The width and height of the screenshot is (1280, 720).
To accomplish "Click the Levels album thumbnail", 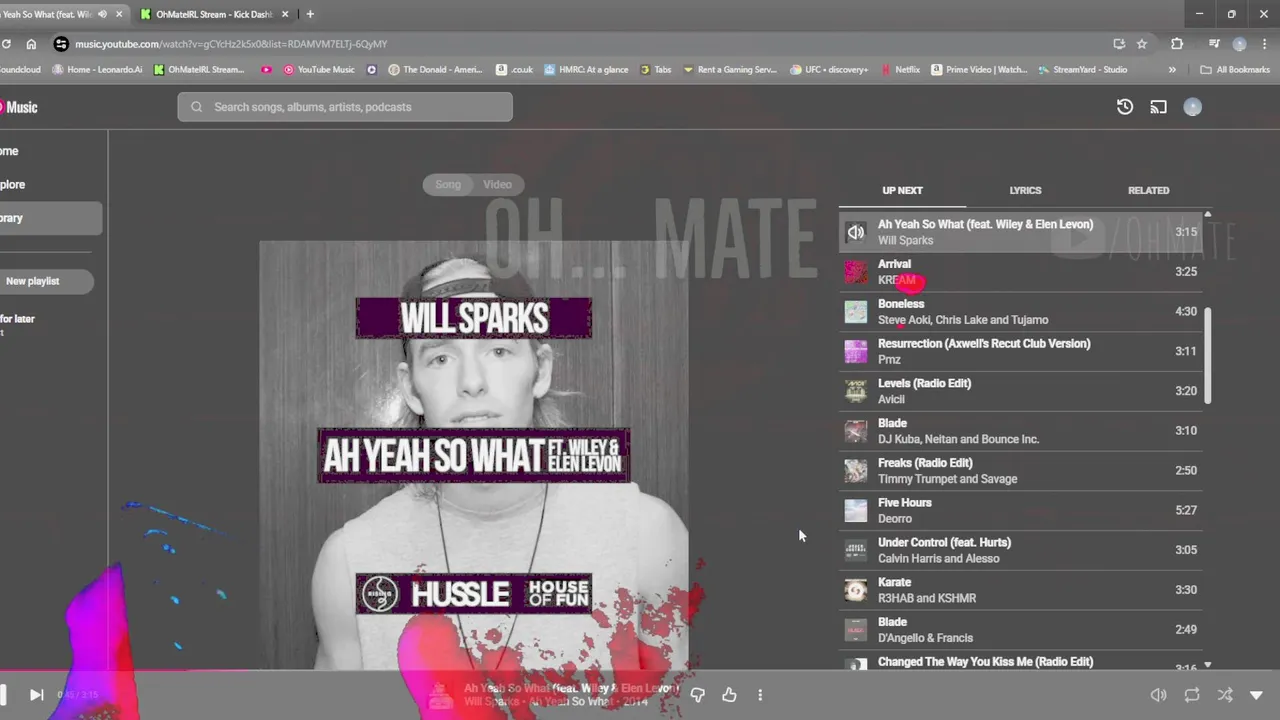I will [856, 391].
